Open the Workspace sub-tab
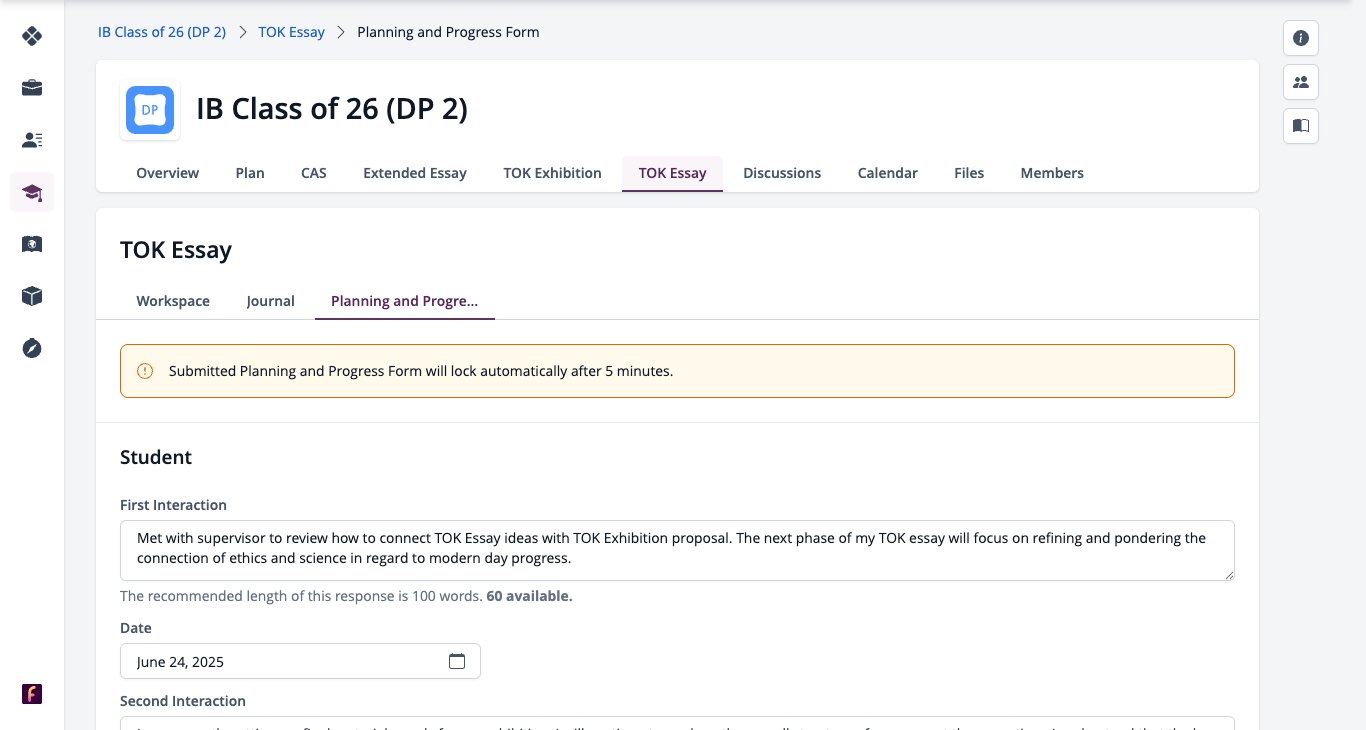1366x730 pixels. point(173,301)
